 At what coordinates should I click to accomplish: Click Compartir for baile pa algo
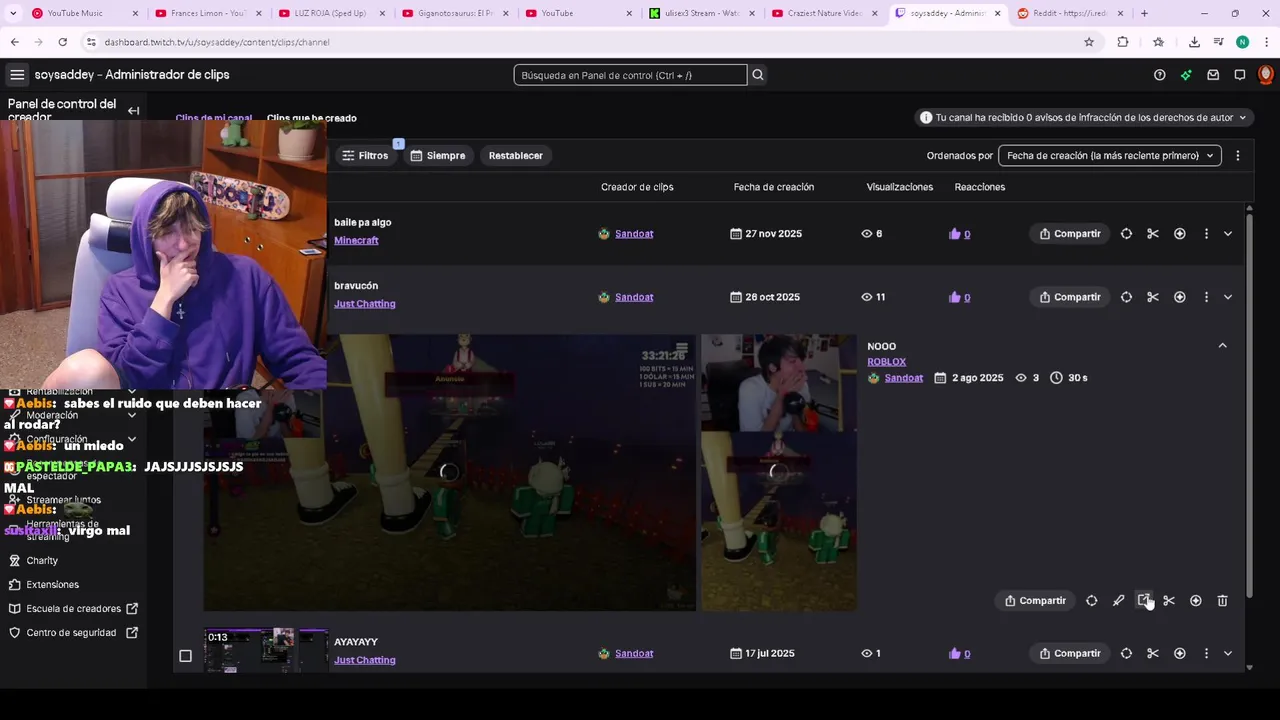click(1070, 234)
